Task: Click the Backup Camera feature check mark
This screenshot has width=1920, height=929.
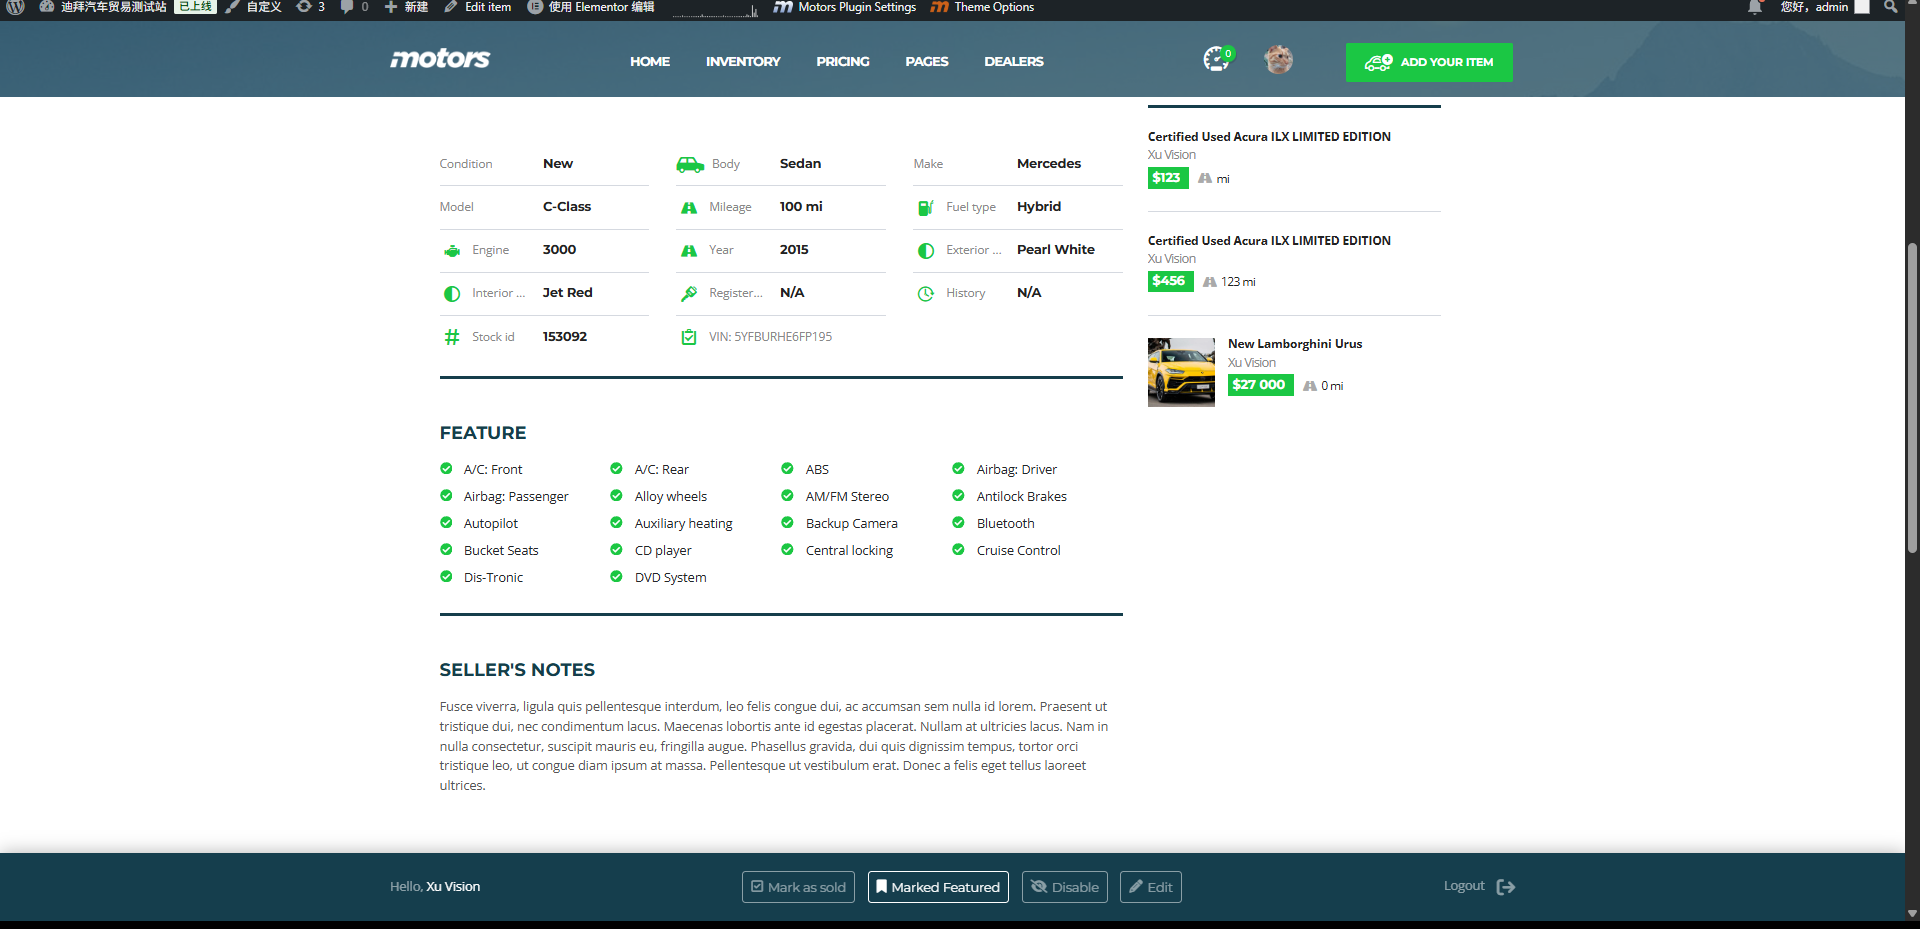Action: [787, 523]
